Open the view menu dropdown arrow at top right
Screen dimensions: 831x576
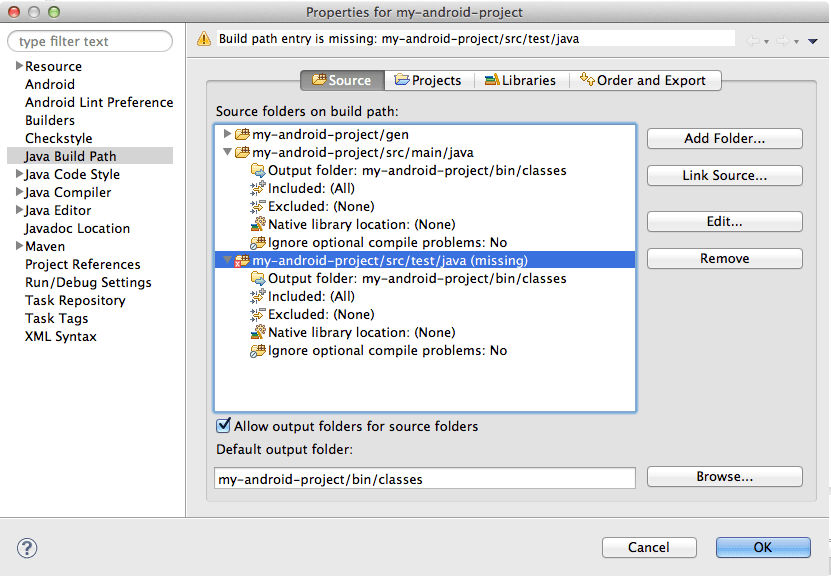[812, 41]
